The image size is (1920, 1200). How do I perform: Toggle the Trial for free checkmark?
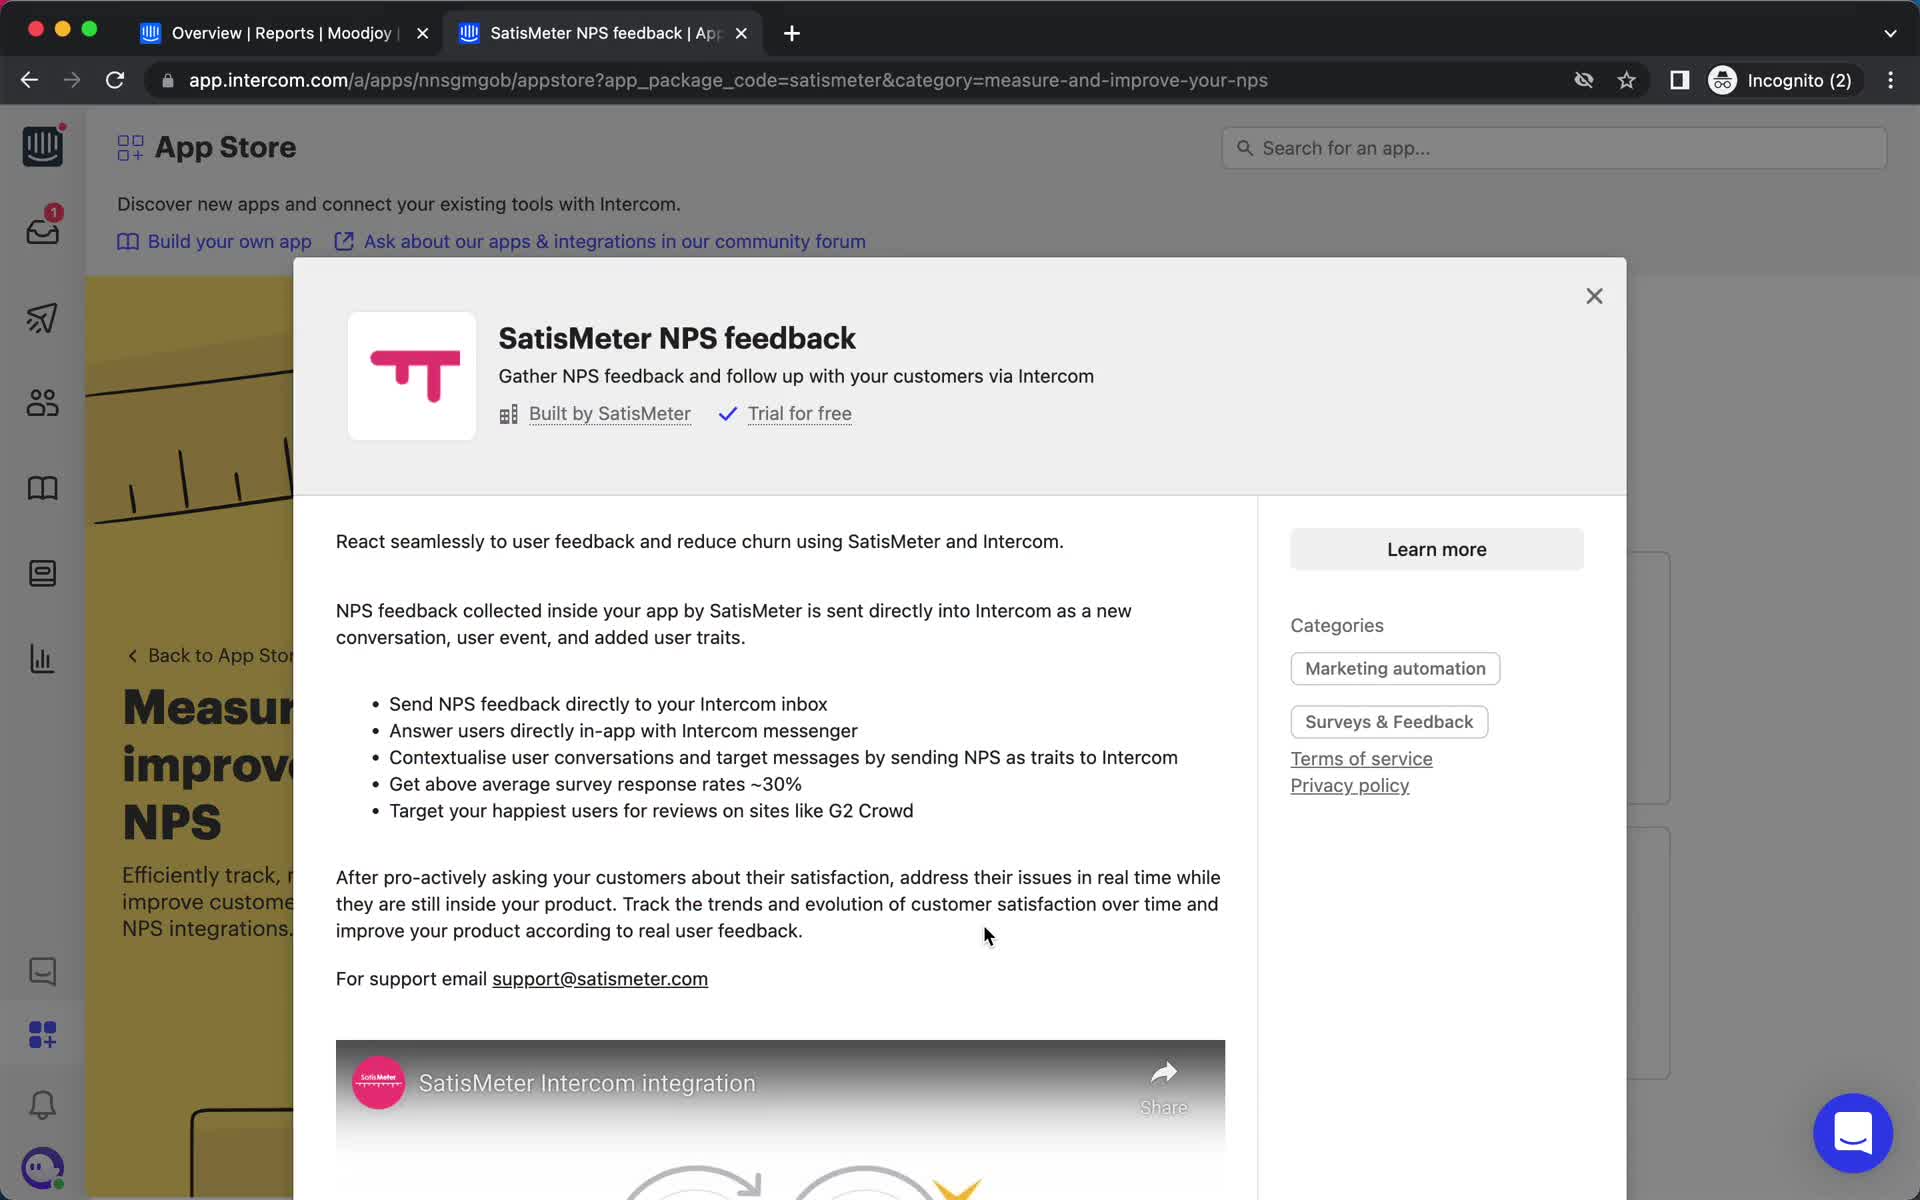click(x=726, y=412)
